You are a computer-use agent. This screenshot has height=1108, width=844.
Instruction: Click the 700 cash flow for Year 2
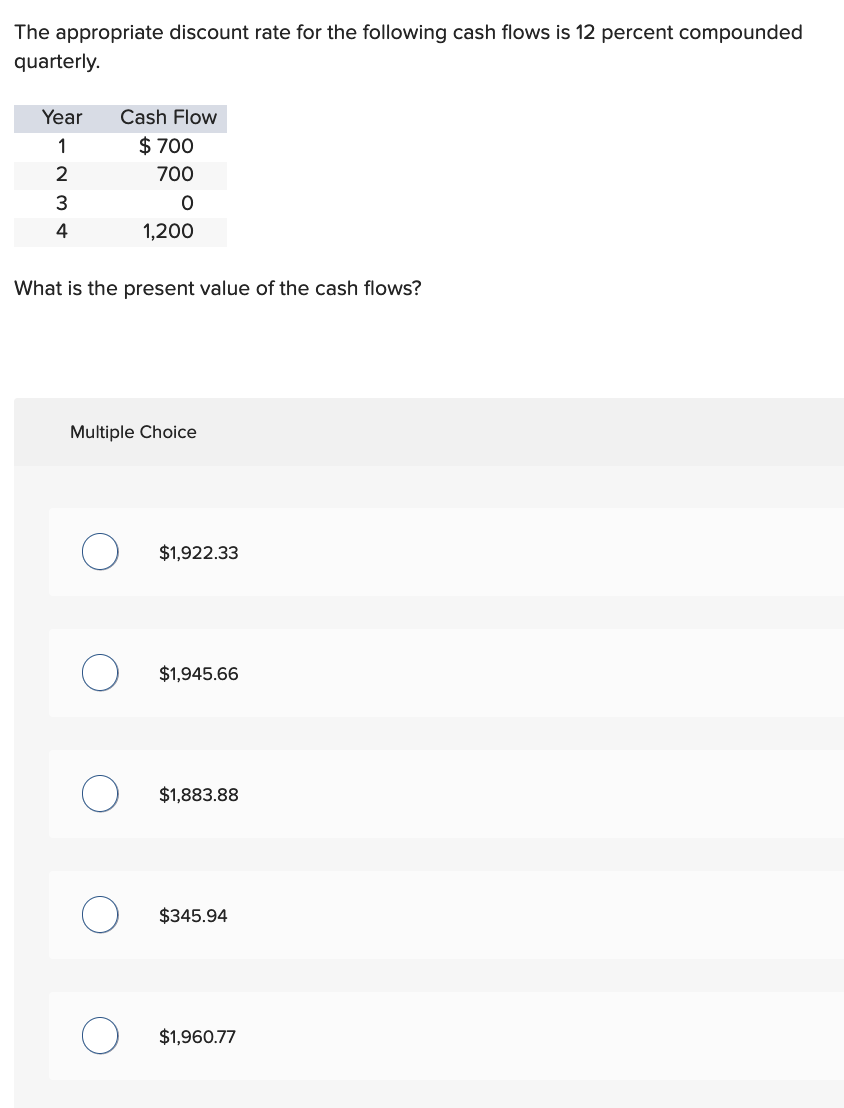pos(175,174)
